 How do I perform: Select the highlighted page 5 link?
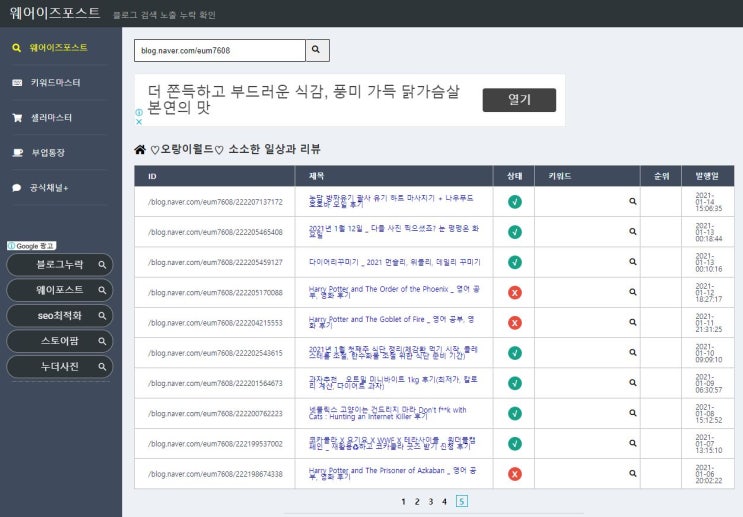click(462, 501)
